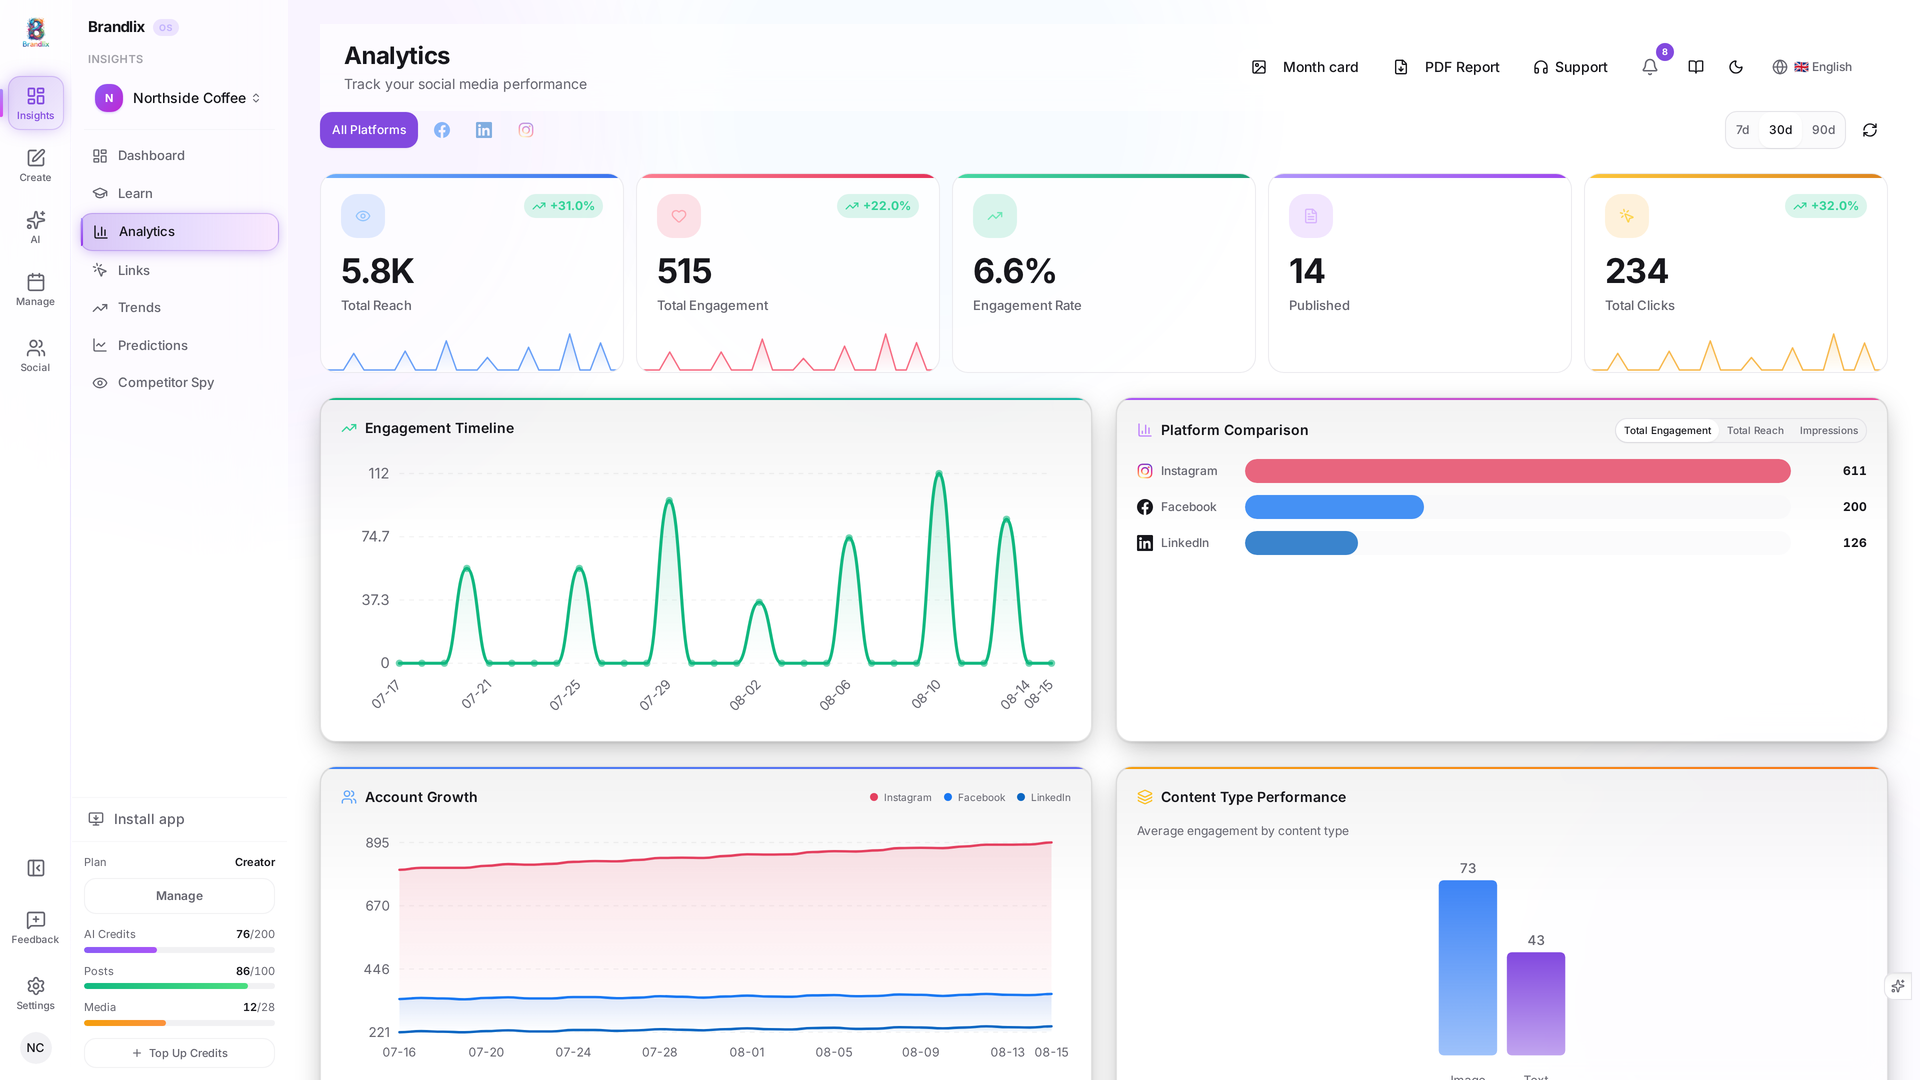Filter analytics by the LinkedIn icon
Screen dimensions: 1920x1080
click(x=484, y=130)
